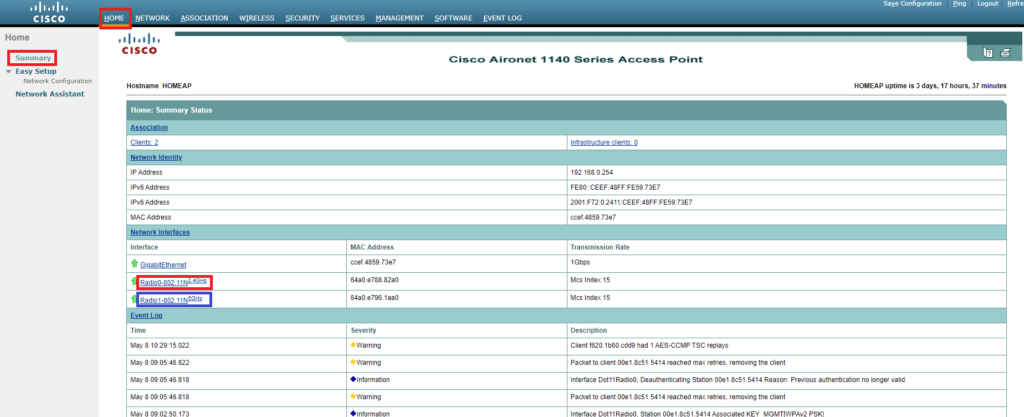Click the Cisco logo in top bar
Image resolution: width=1024 pixels, height=417 pixels.
pyautogui.click(x=49, y=12)
